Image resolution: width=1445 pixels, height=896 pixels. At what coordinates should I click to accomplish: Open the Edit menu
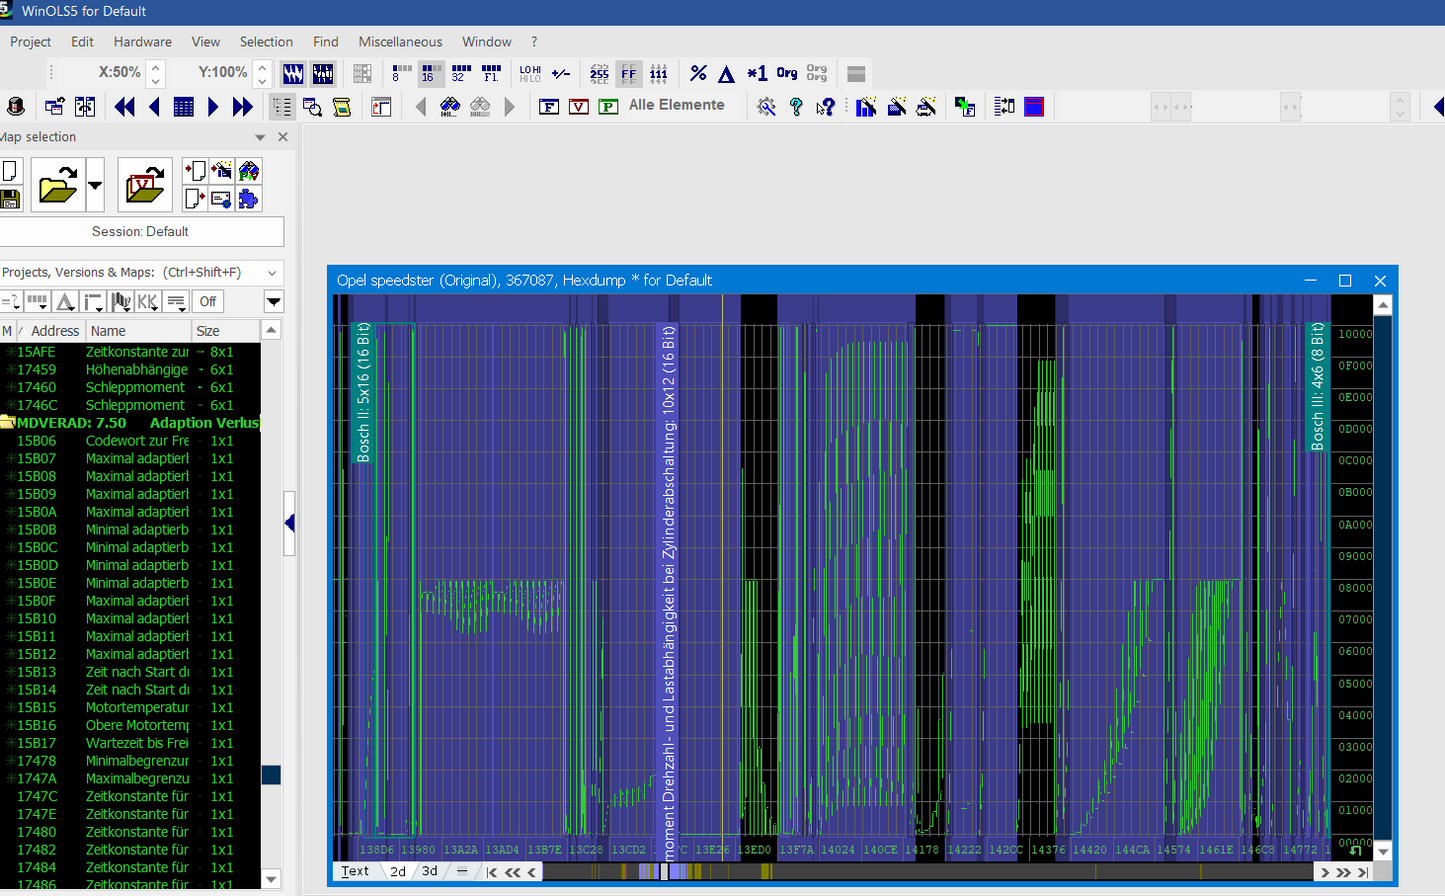pos(82,42)
